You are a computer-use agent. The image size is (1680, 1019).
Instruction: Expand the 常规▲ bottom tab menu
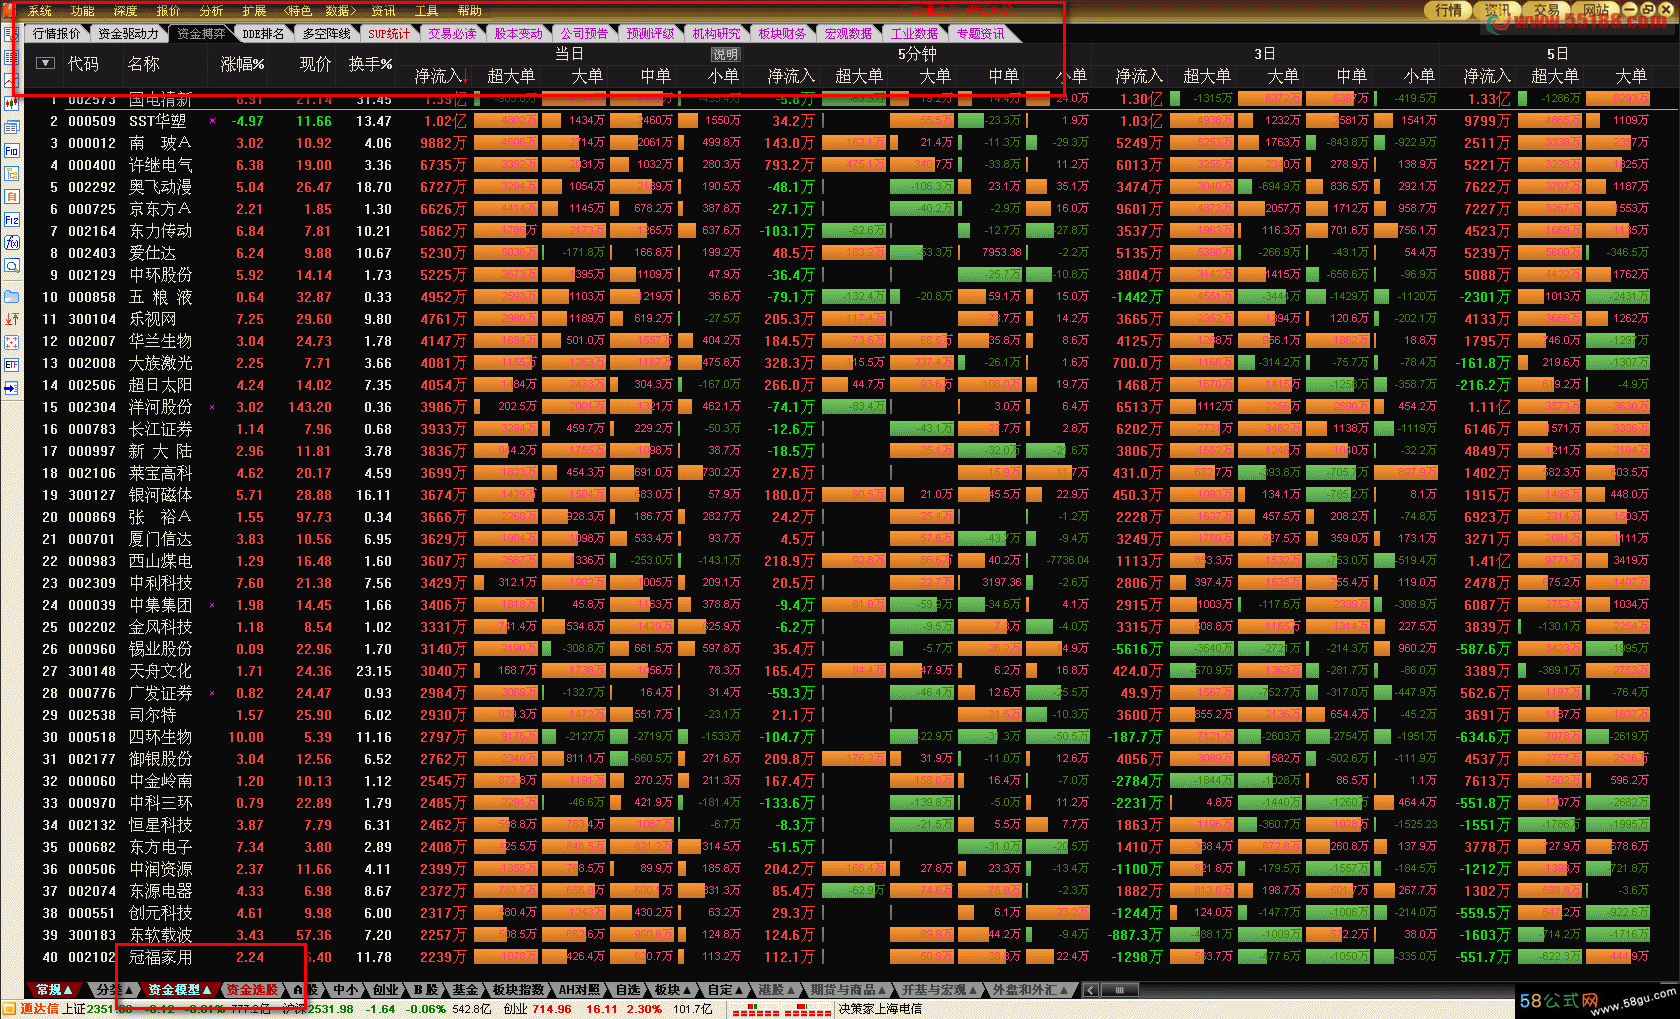tap(54, 990)
